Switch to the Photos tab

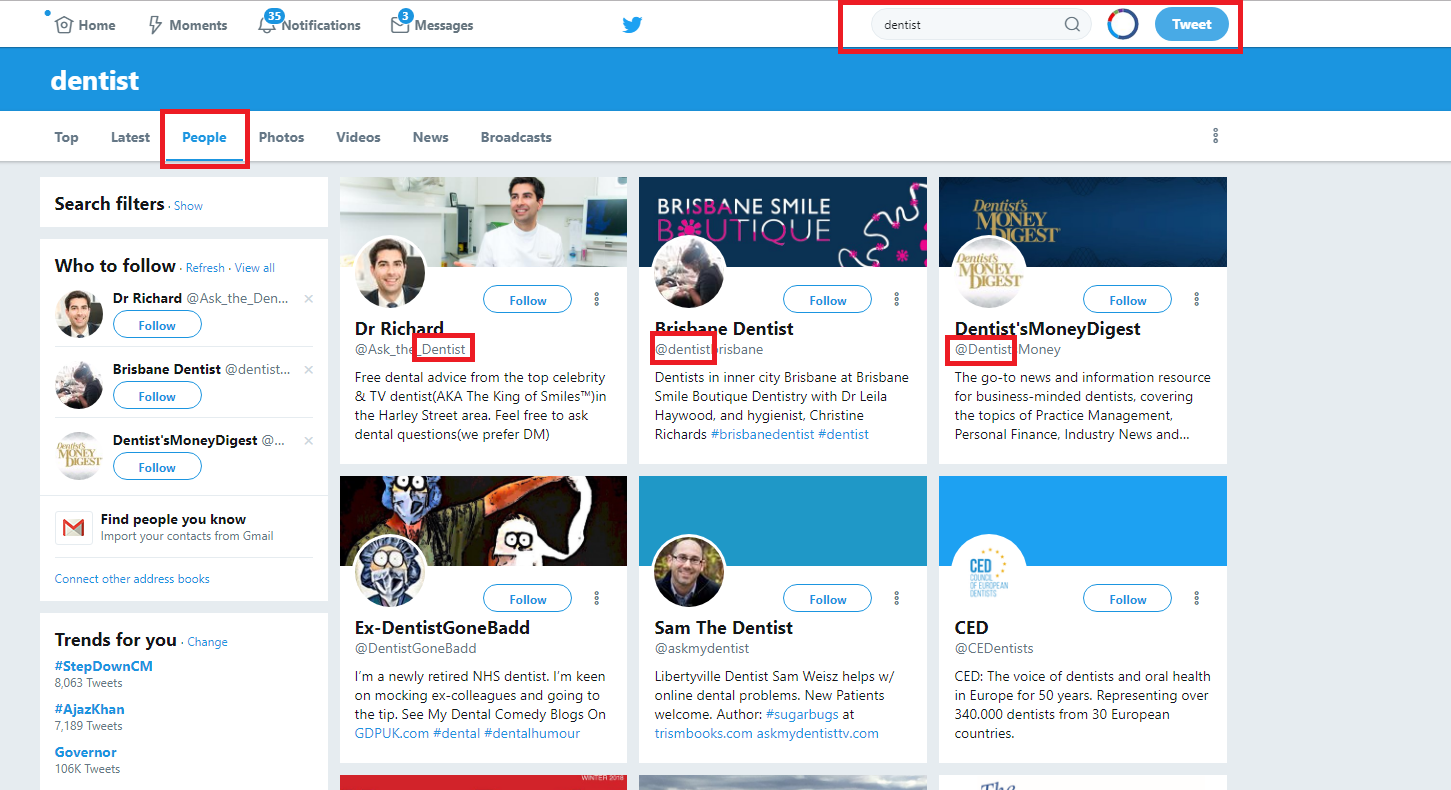tap(281, 137)
